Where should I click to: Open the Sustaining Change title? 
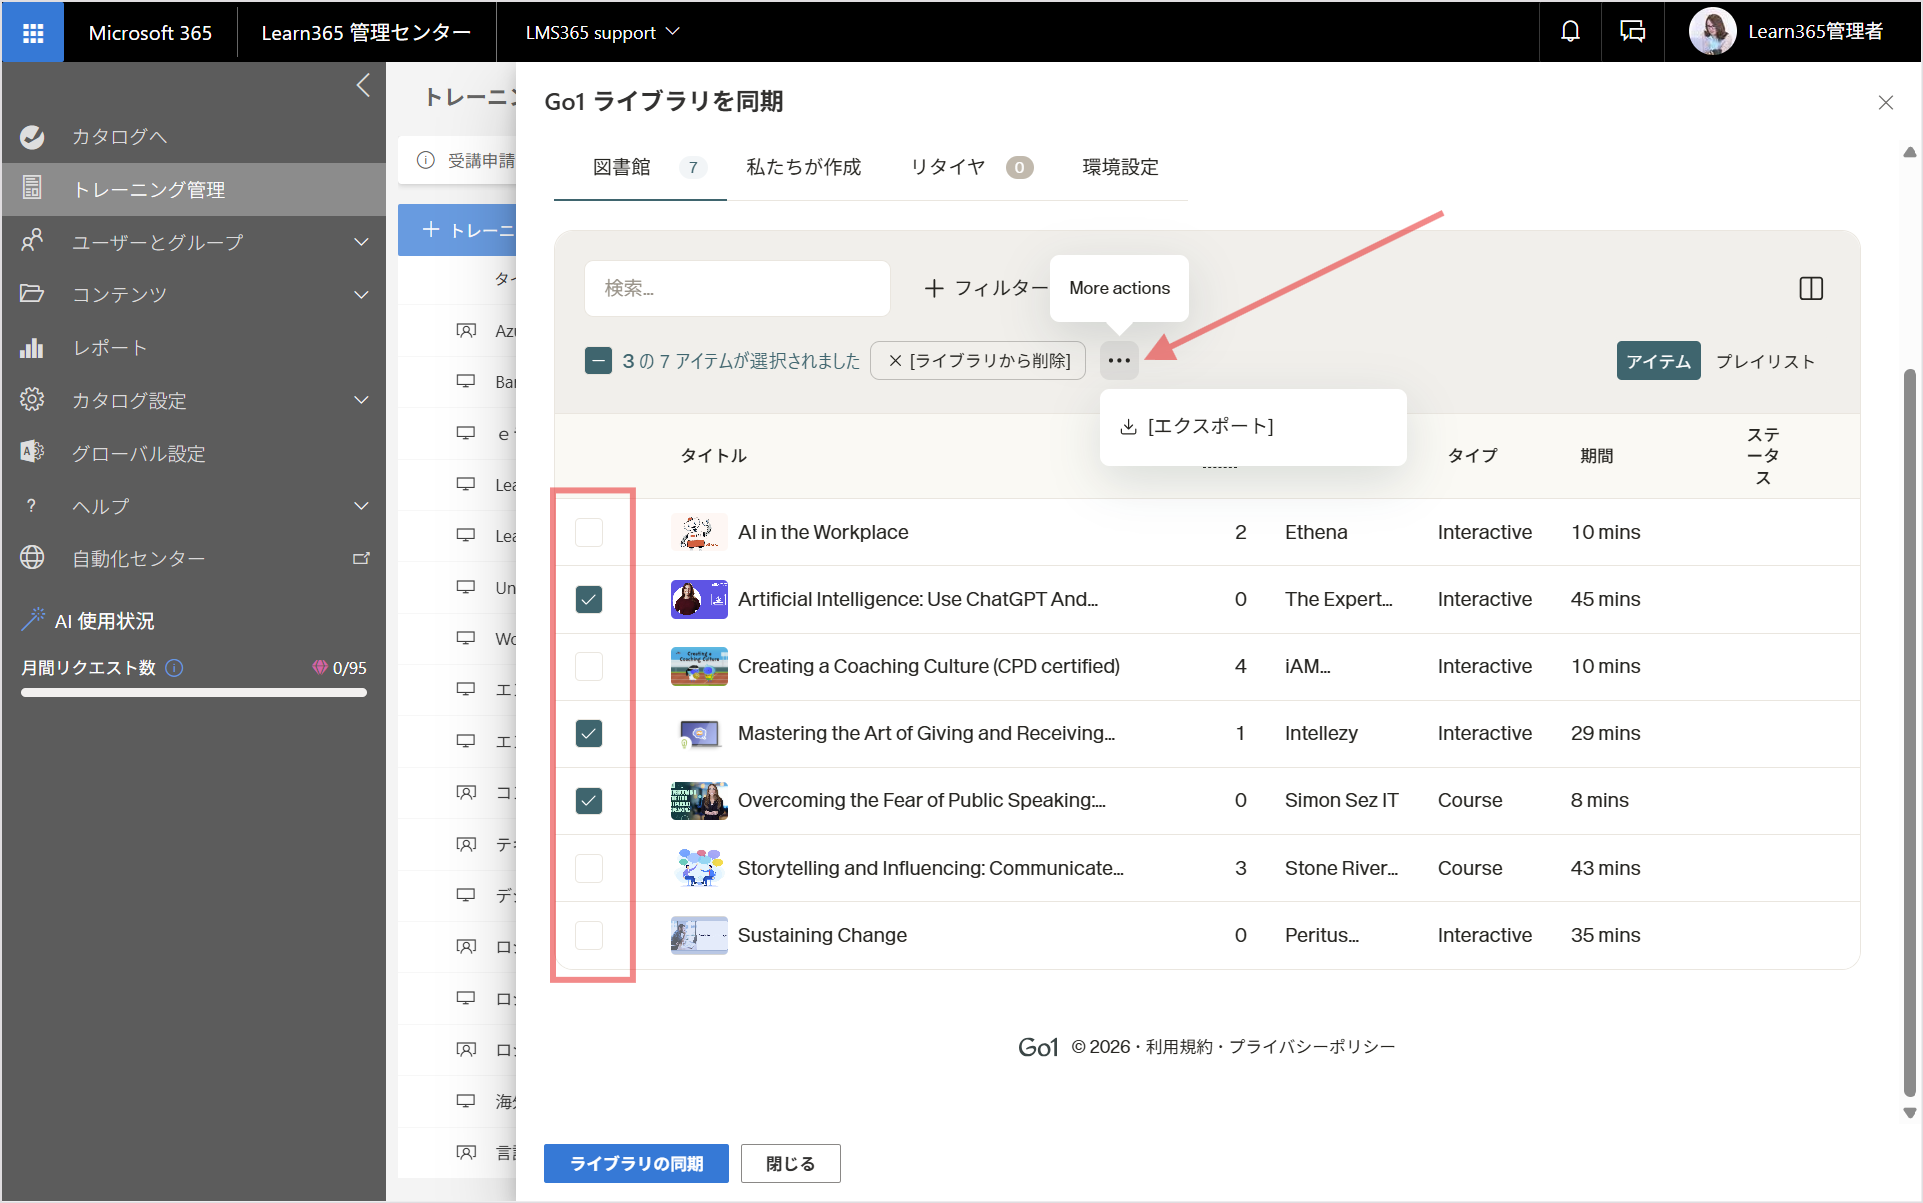click(x=822, y=936)
